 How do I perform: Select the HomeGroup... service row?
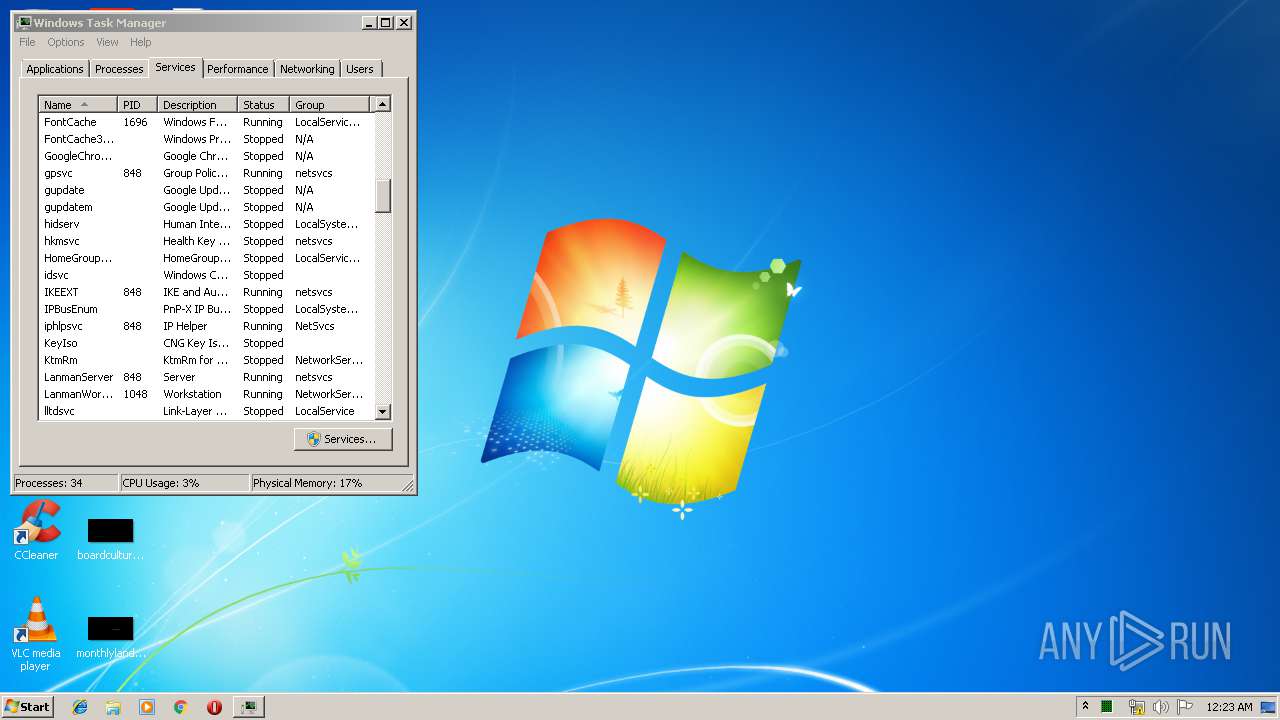(206, 258)
